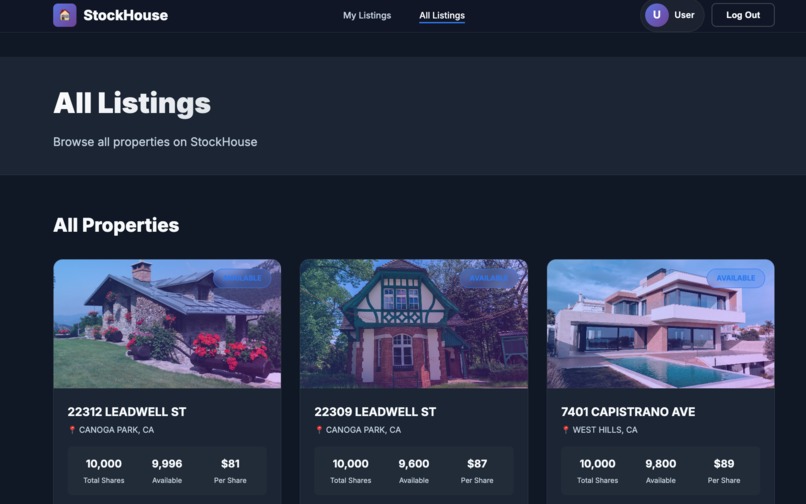Click the StockHouse brand name link
806x504 pixels.
click(125, 15)
